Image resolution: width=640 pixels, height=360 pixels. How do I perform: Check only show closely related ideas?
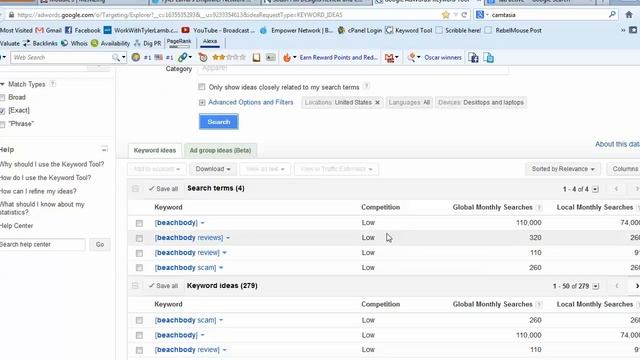[202, 87]
